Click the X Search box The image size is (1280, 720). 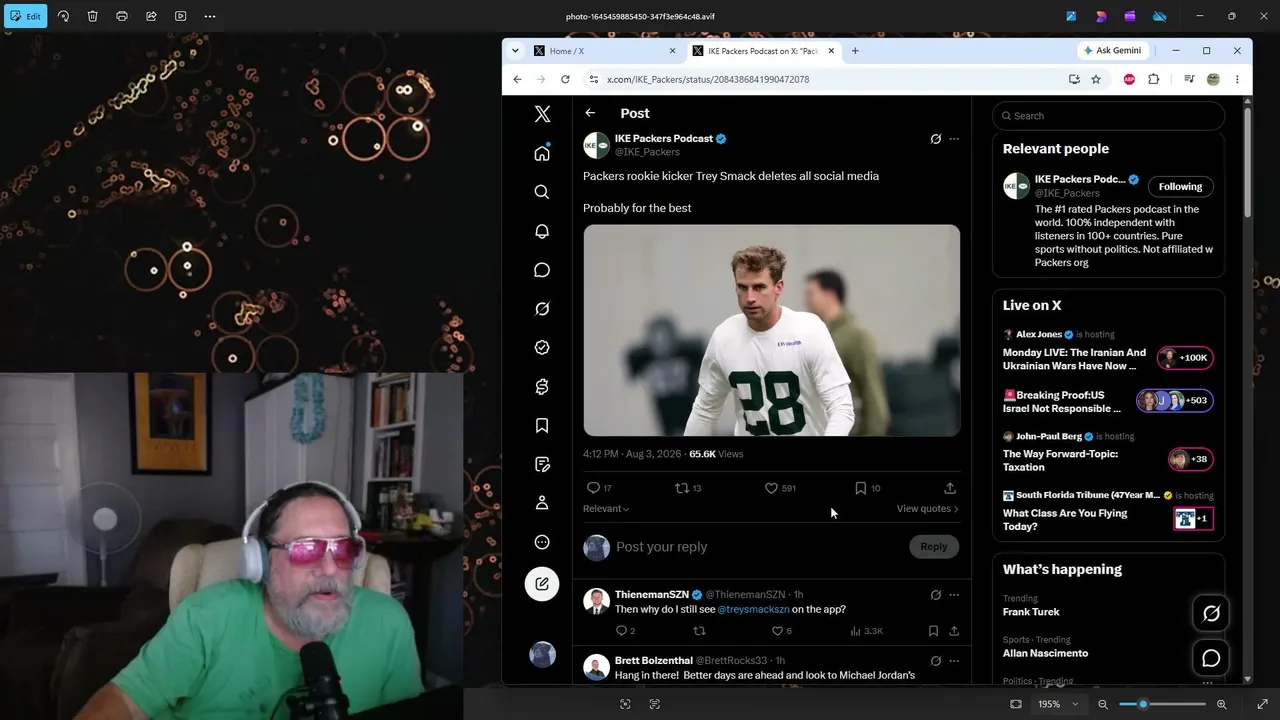pos(1109,116)
